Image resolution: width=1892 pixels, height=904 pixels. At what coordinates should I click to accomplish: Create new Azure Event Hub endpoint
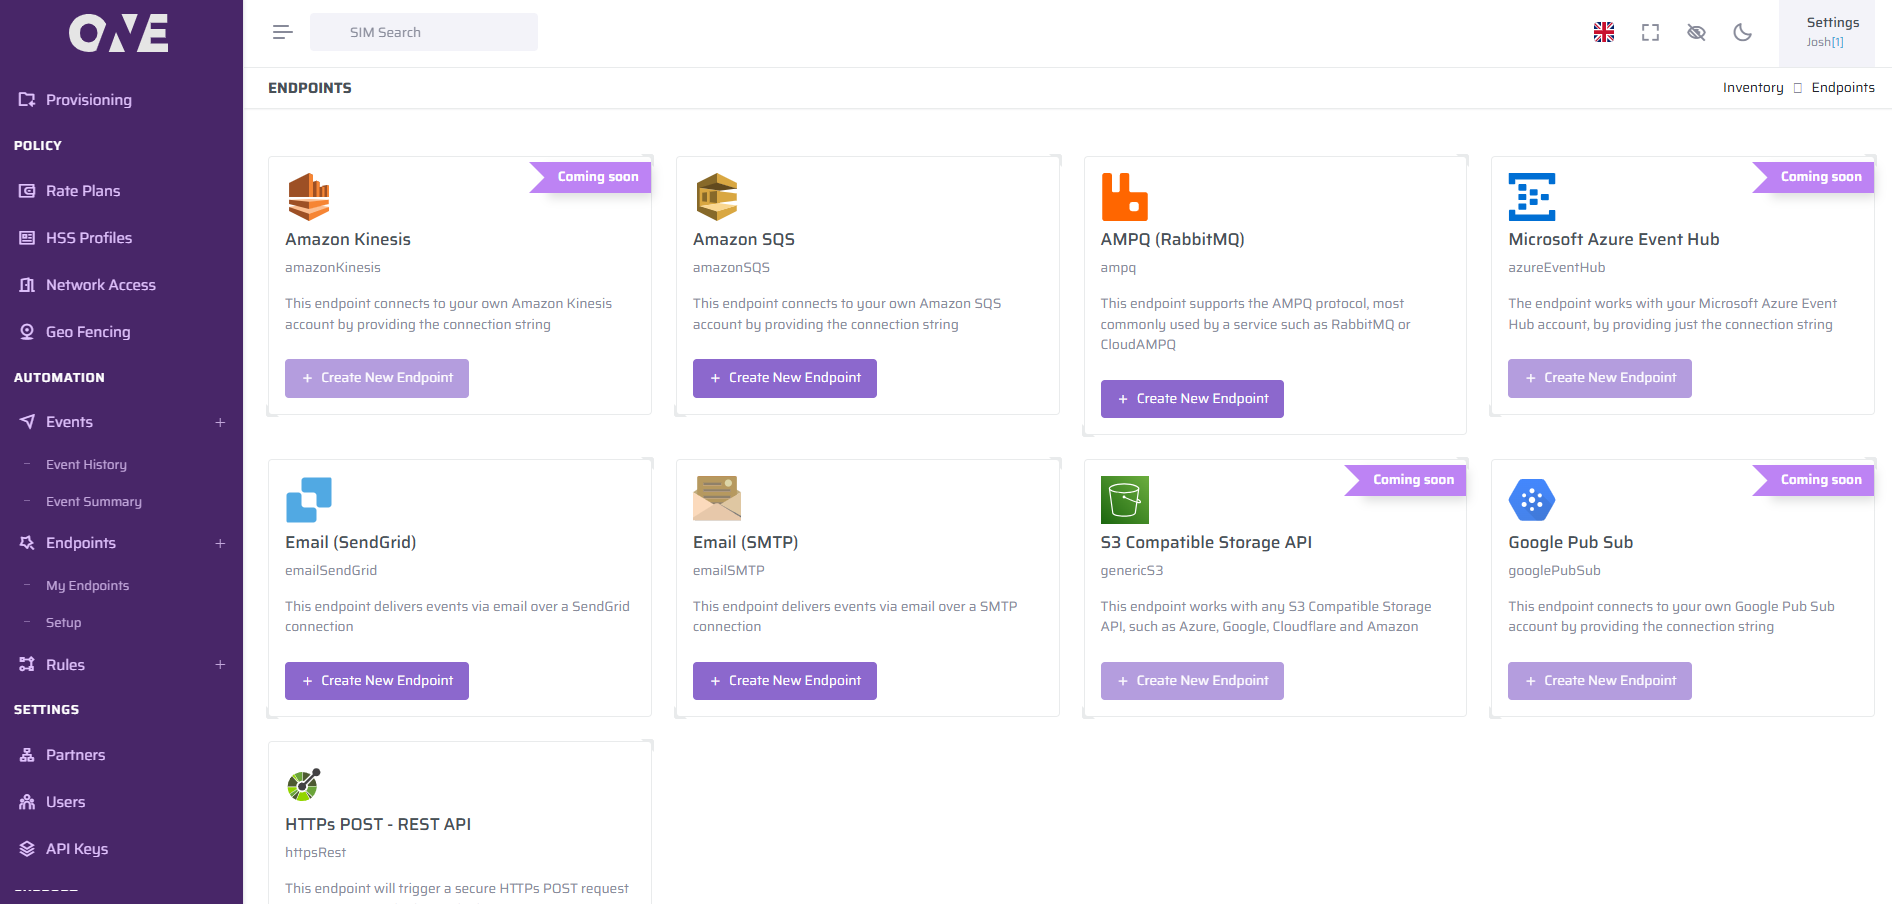coord(1600,378)
